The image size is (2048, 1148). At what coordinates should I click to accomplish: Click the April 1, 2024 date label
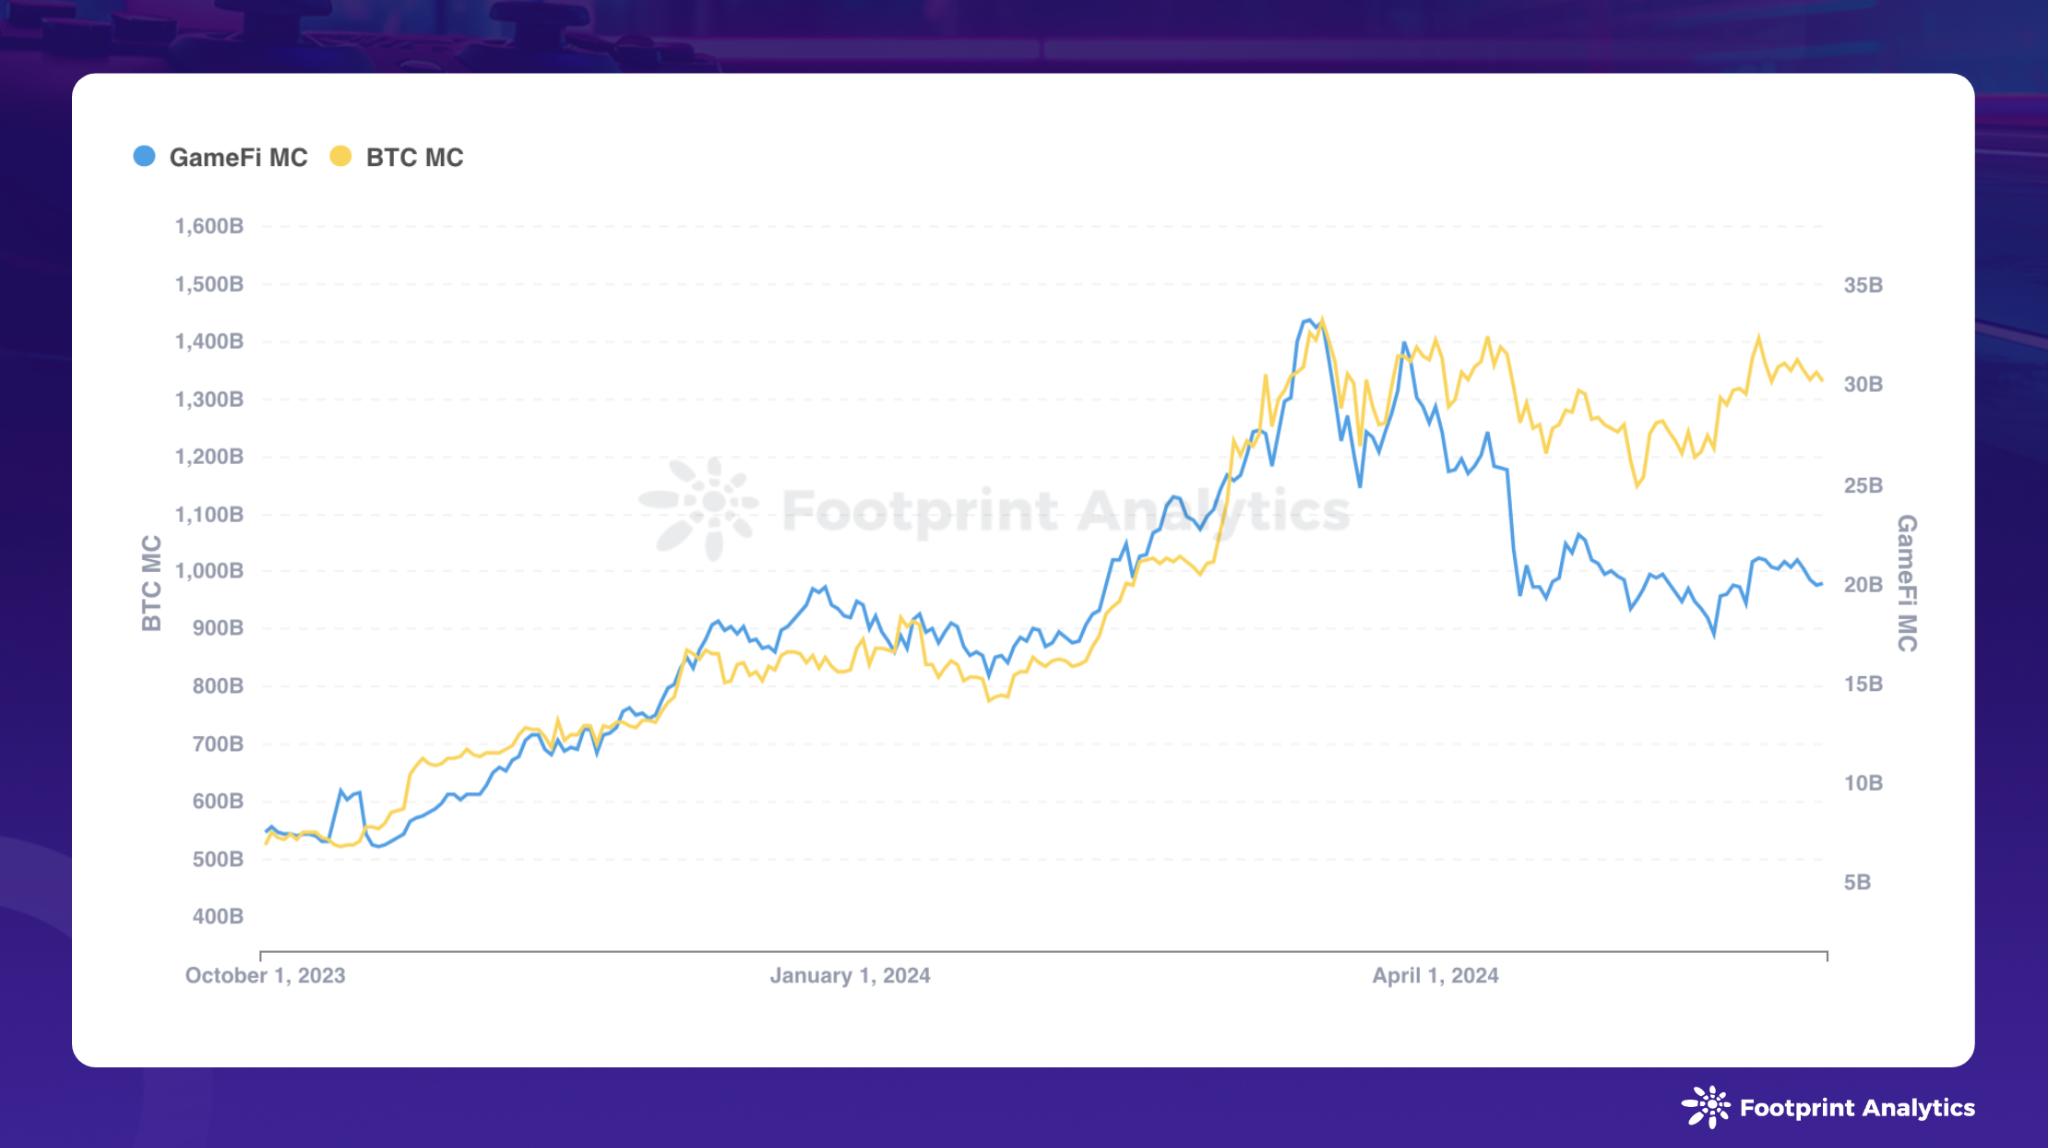coord(1435,976)
